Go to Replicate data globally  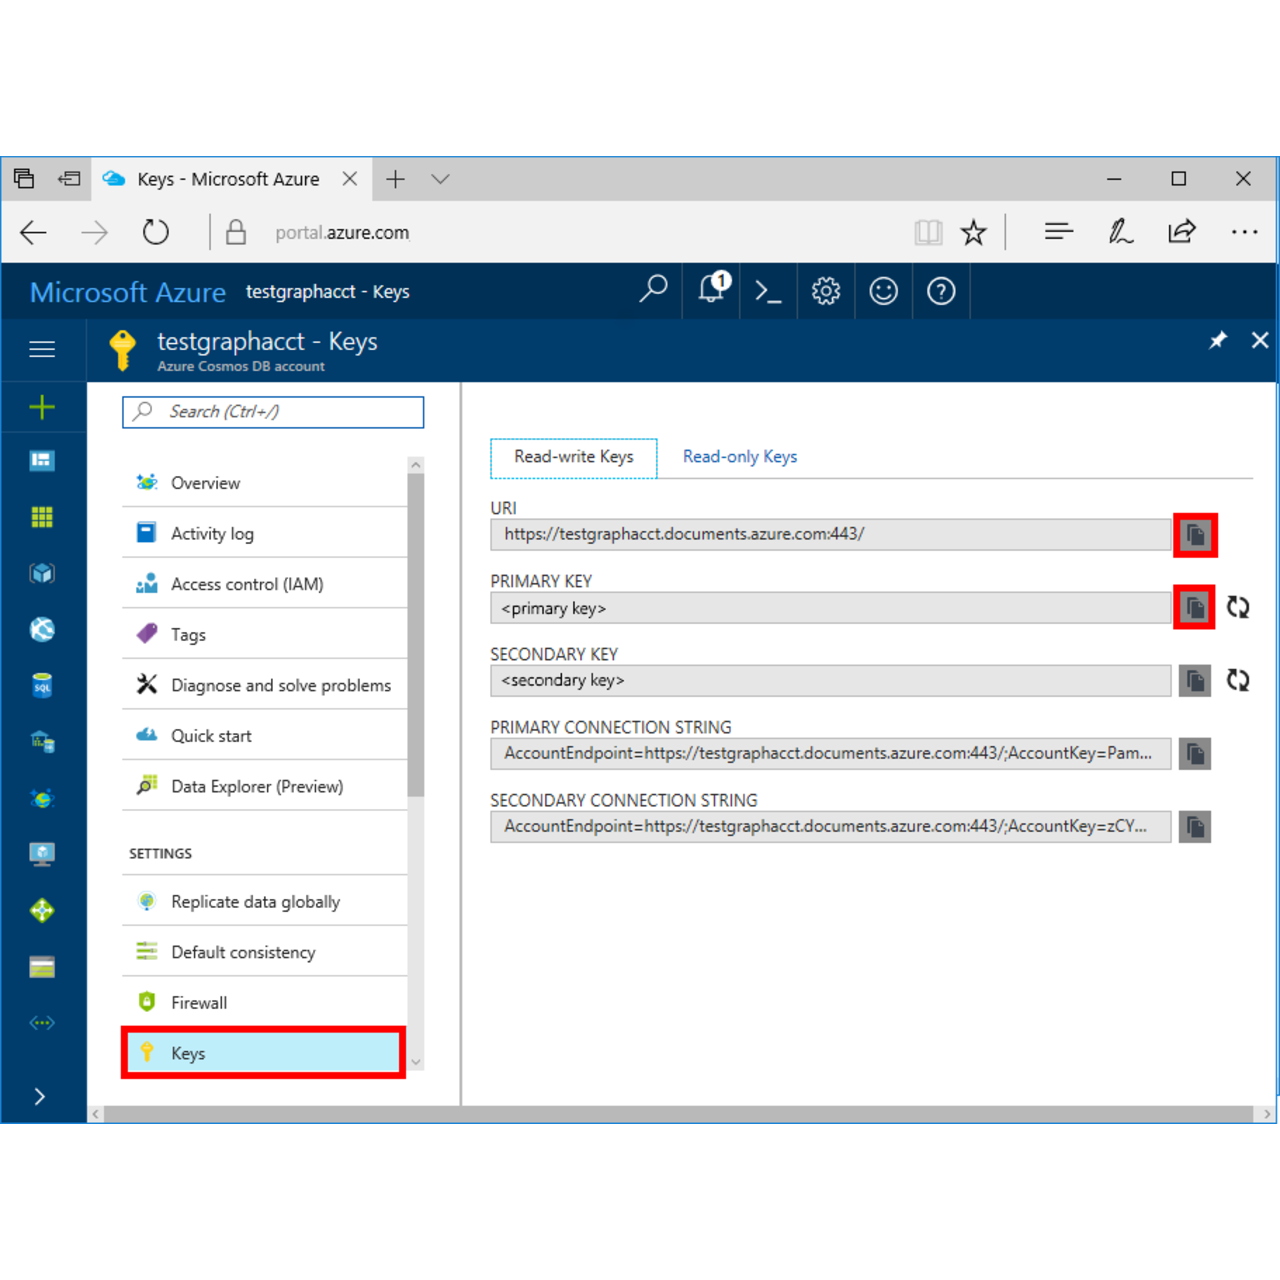coord(255,902)
